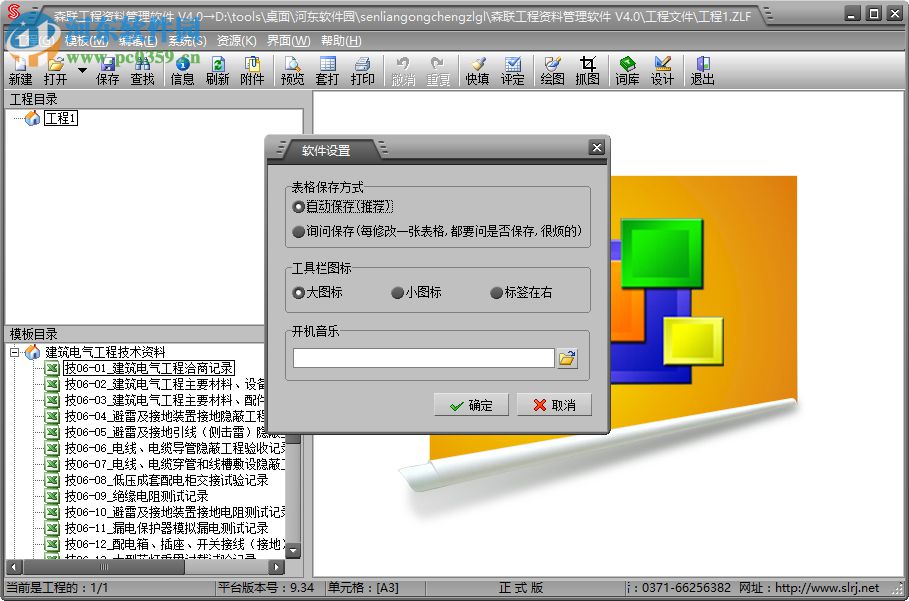Image resolution: width=909 pixels, height=601 pixels.
Task: Open the 系统(S) menu
Action: click(x=185, y=41)
